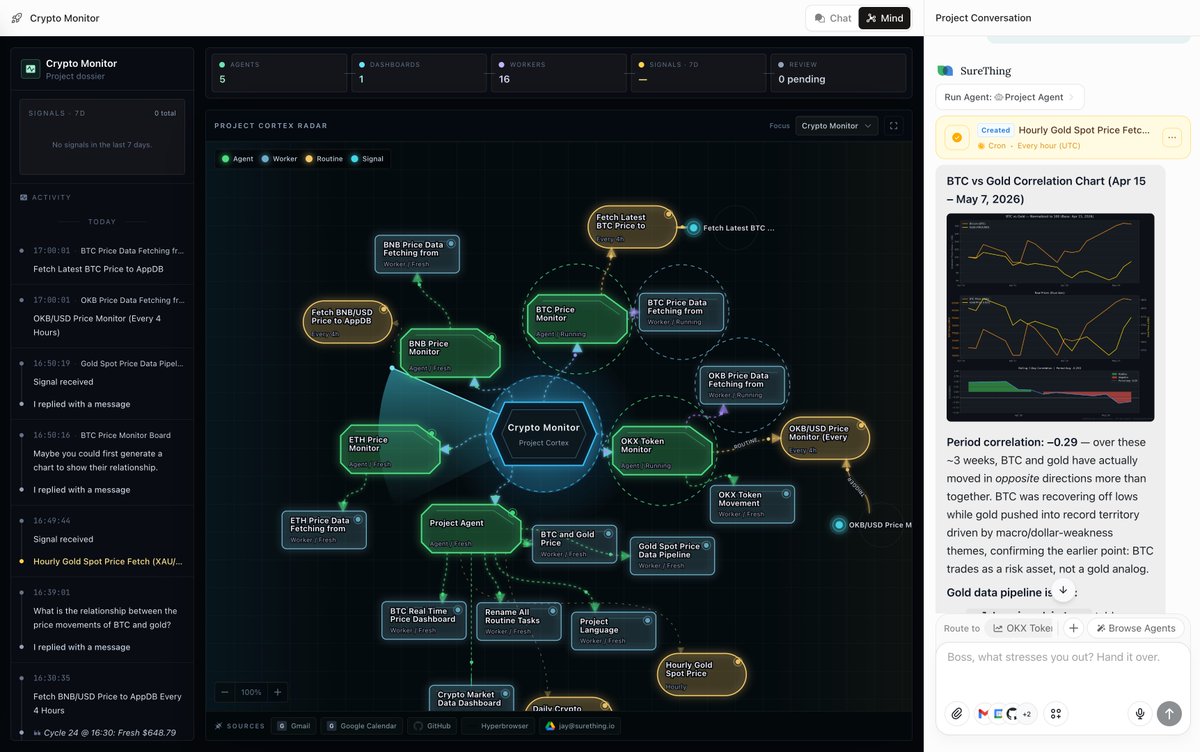Select the BNB Price Monitor agent node
1200x752 pixels.
tap(450, 353)
